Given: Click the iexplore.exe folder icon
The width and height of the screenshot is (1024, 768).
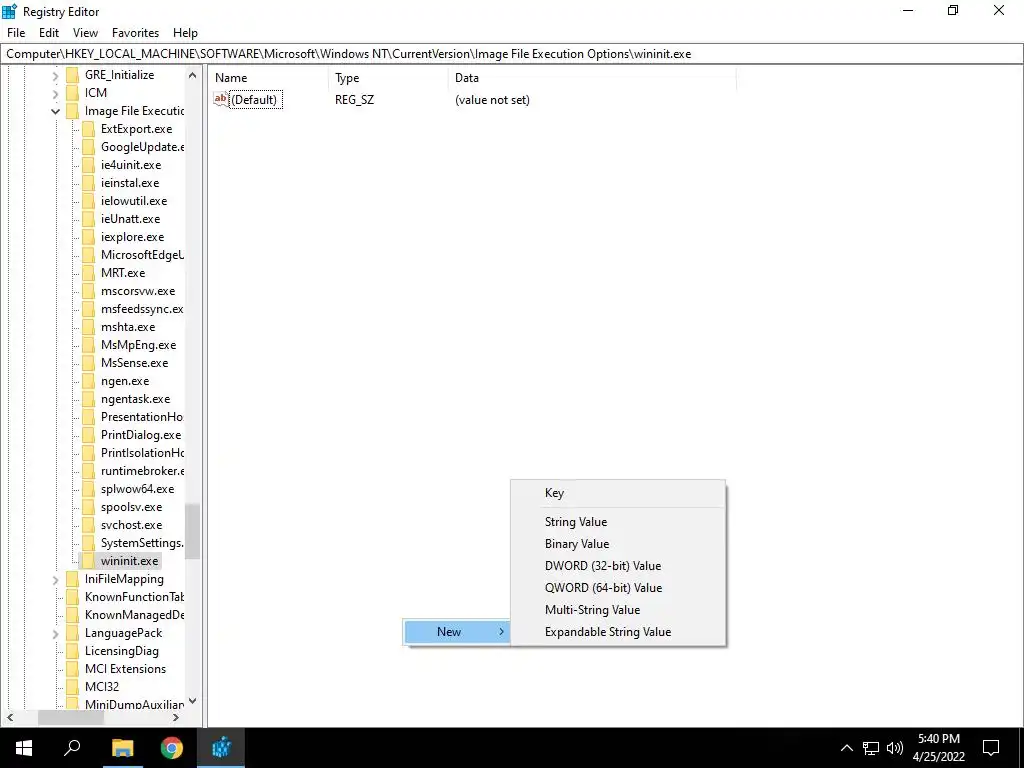Looking at the screenshot, I should (88, 237).
